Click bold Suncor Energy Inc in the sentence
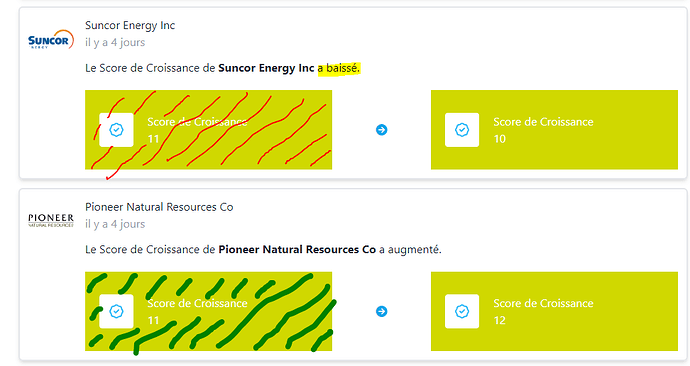The image size is (690, 366). click(x=266, y=68)
